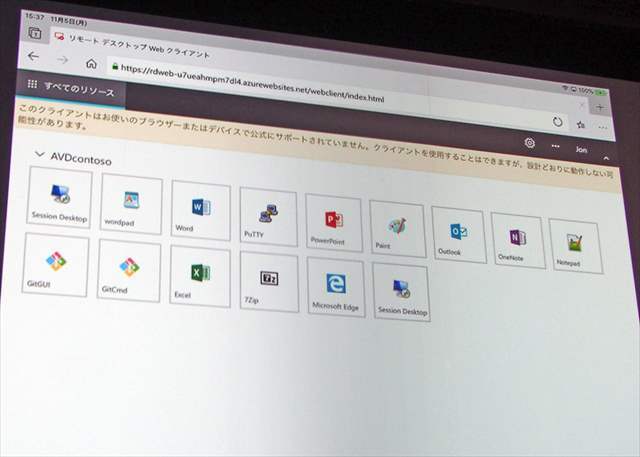Open the Jon user account menu
The width and height of the screenshot is (640, 457).
[581, 149]
